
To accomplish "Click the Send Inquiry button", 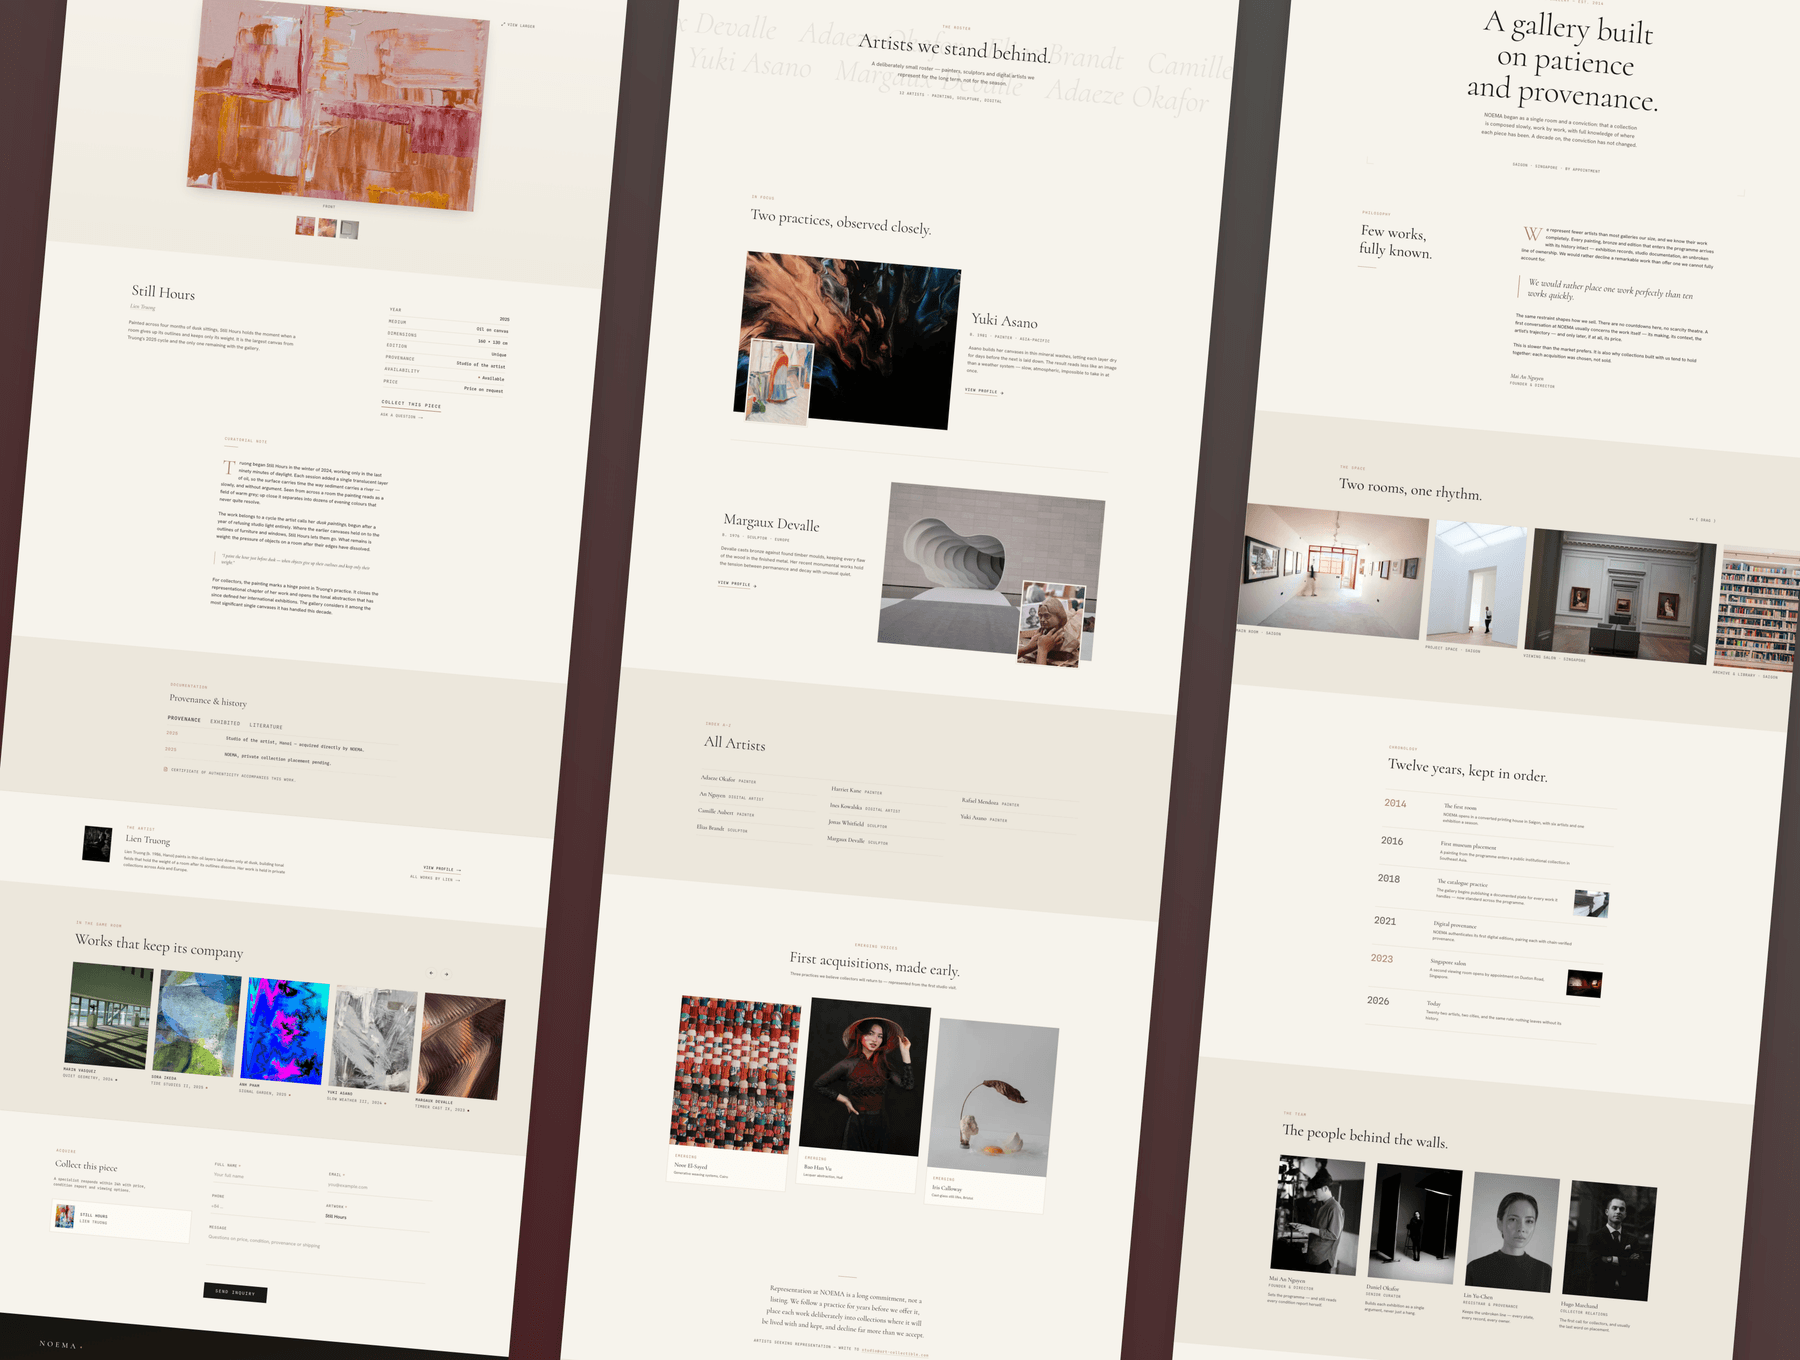I will (235, 1292).
